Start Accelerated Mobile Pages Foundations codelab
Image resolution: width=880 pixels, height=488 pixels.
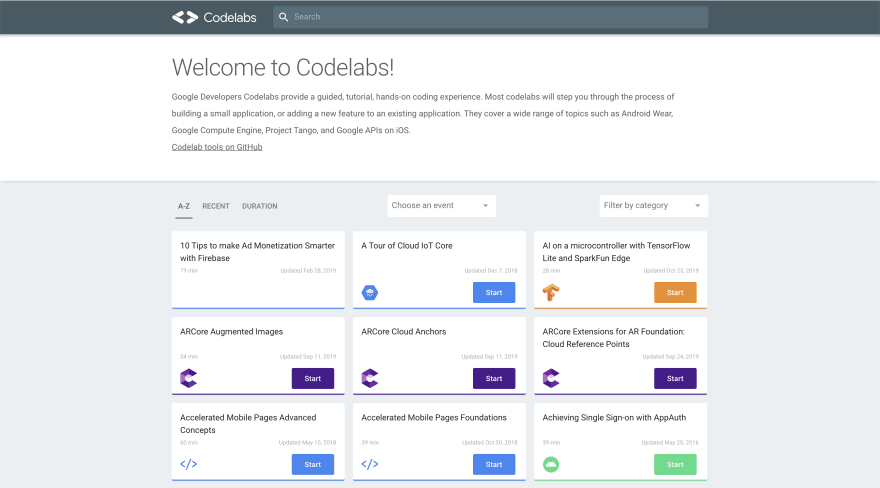coord(494,464)
